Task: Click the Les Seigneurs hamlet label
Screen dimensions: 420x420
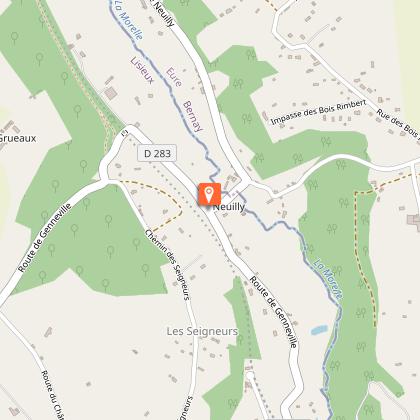Action: tap(202, 331)
